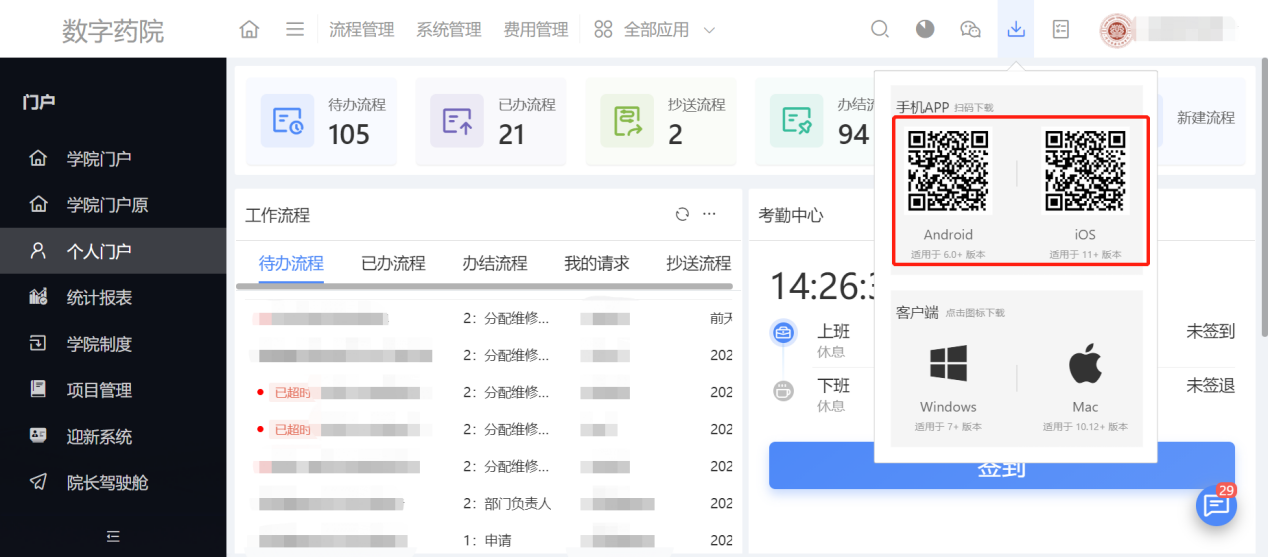Screen dimensions: 1268x557
Task: Click the Android QR code
Action: [x=948, y=170]
